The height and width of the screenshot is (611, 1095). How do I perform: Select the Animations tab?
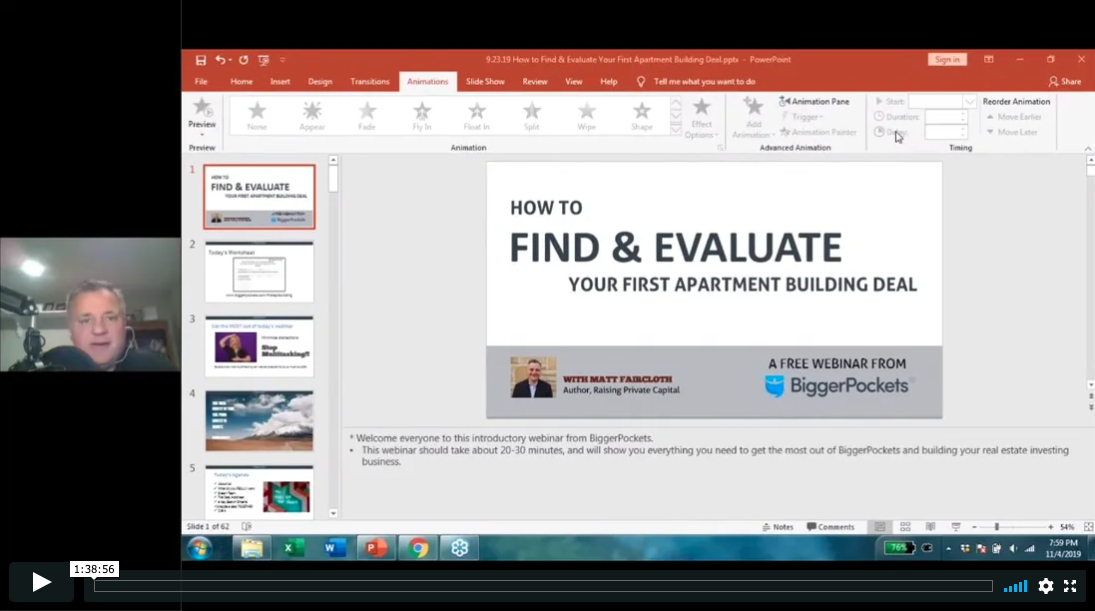tap(427, 82)
